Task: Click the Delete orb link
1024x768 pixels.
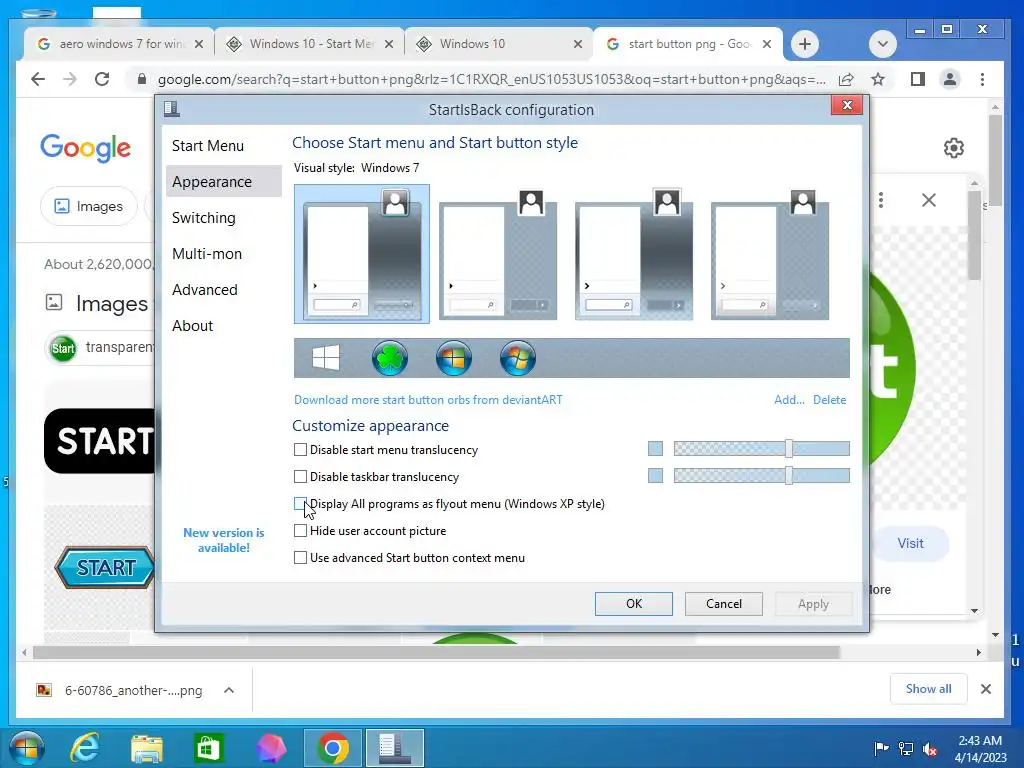Action: click(x=829, y=400)
